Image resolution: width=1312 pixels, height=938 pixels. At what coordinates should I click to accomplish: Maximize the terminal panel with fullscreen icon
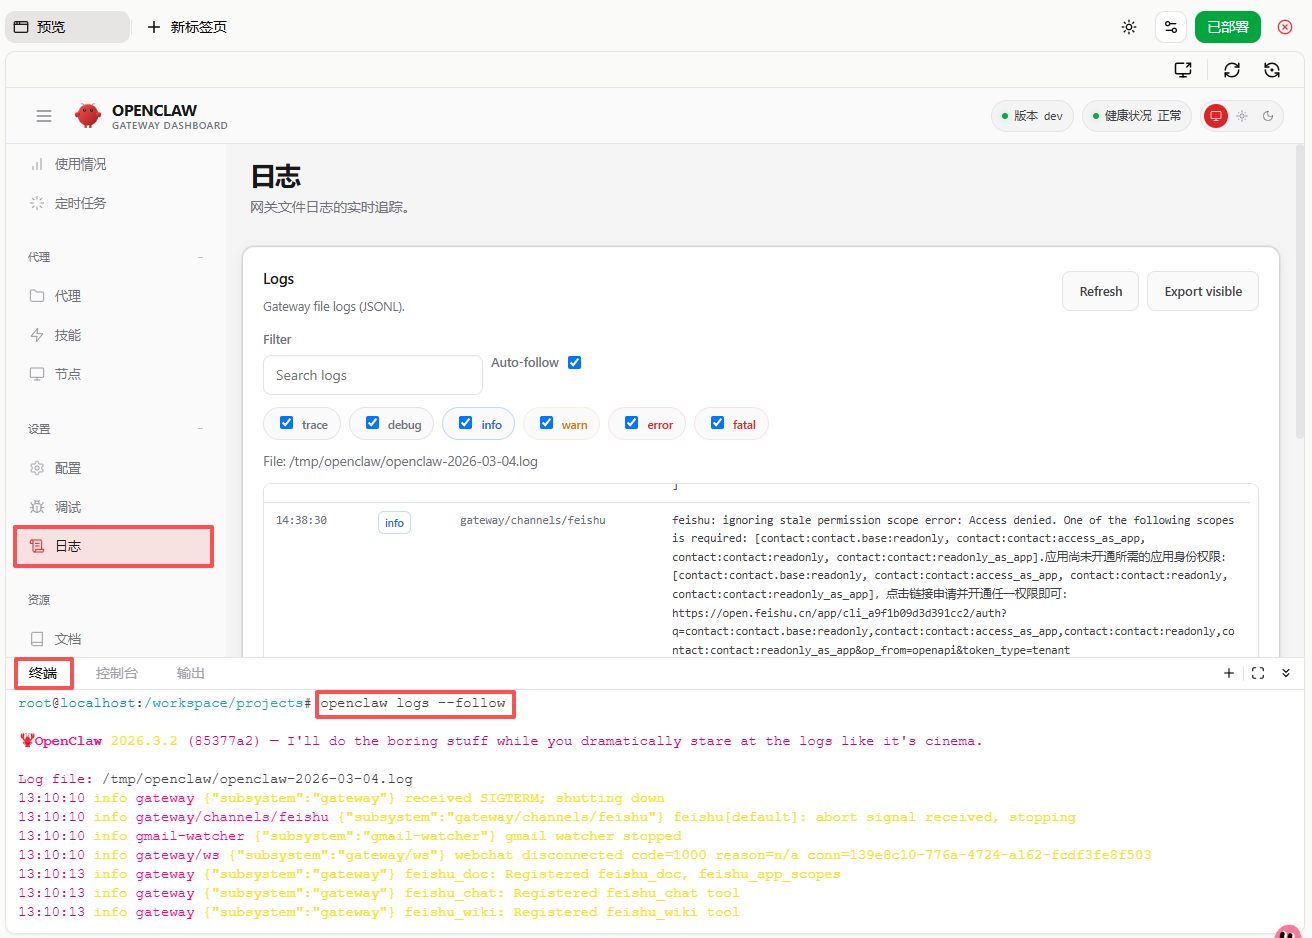pos(1258,673)
